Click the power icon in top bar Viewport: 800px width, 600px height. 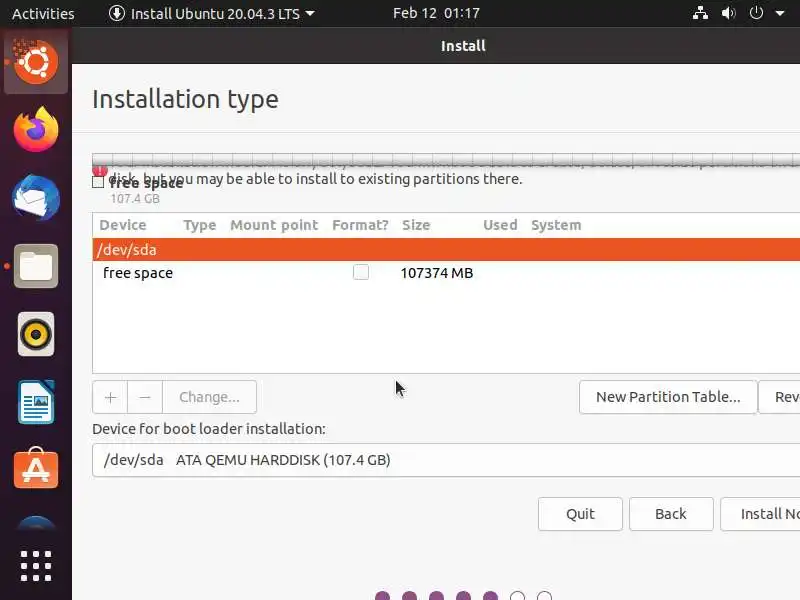pos(756,13)
